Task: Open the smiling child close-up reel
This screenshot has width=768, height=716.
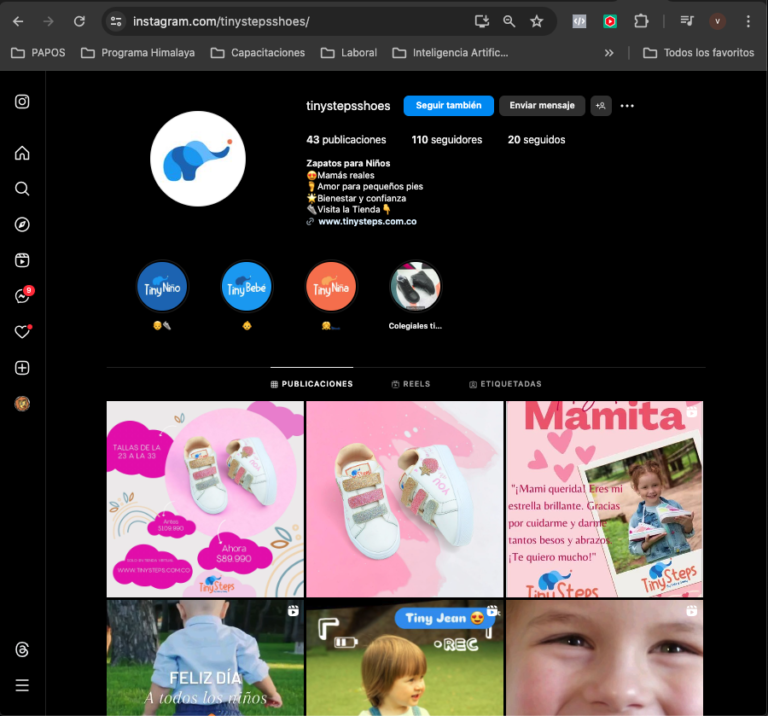Action: [604, 658]
